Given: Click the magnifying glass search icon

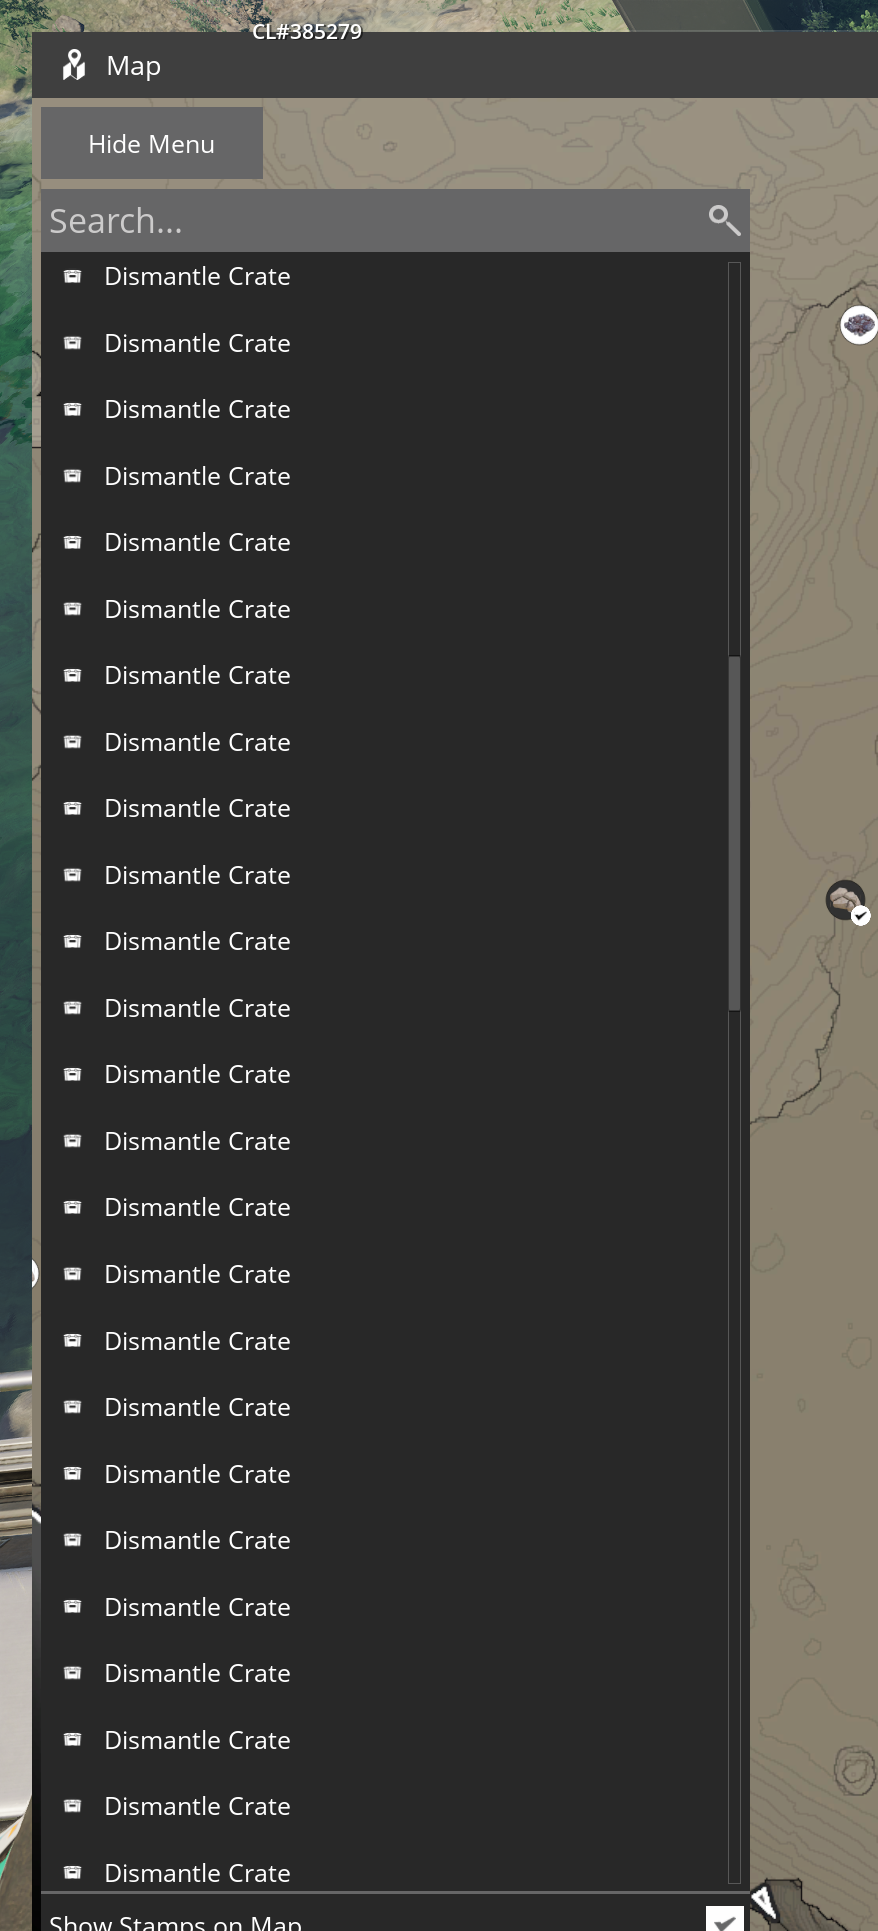Looking at the screenshot, I should 724,220.
